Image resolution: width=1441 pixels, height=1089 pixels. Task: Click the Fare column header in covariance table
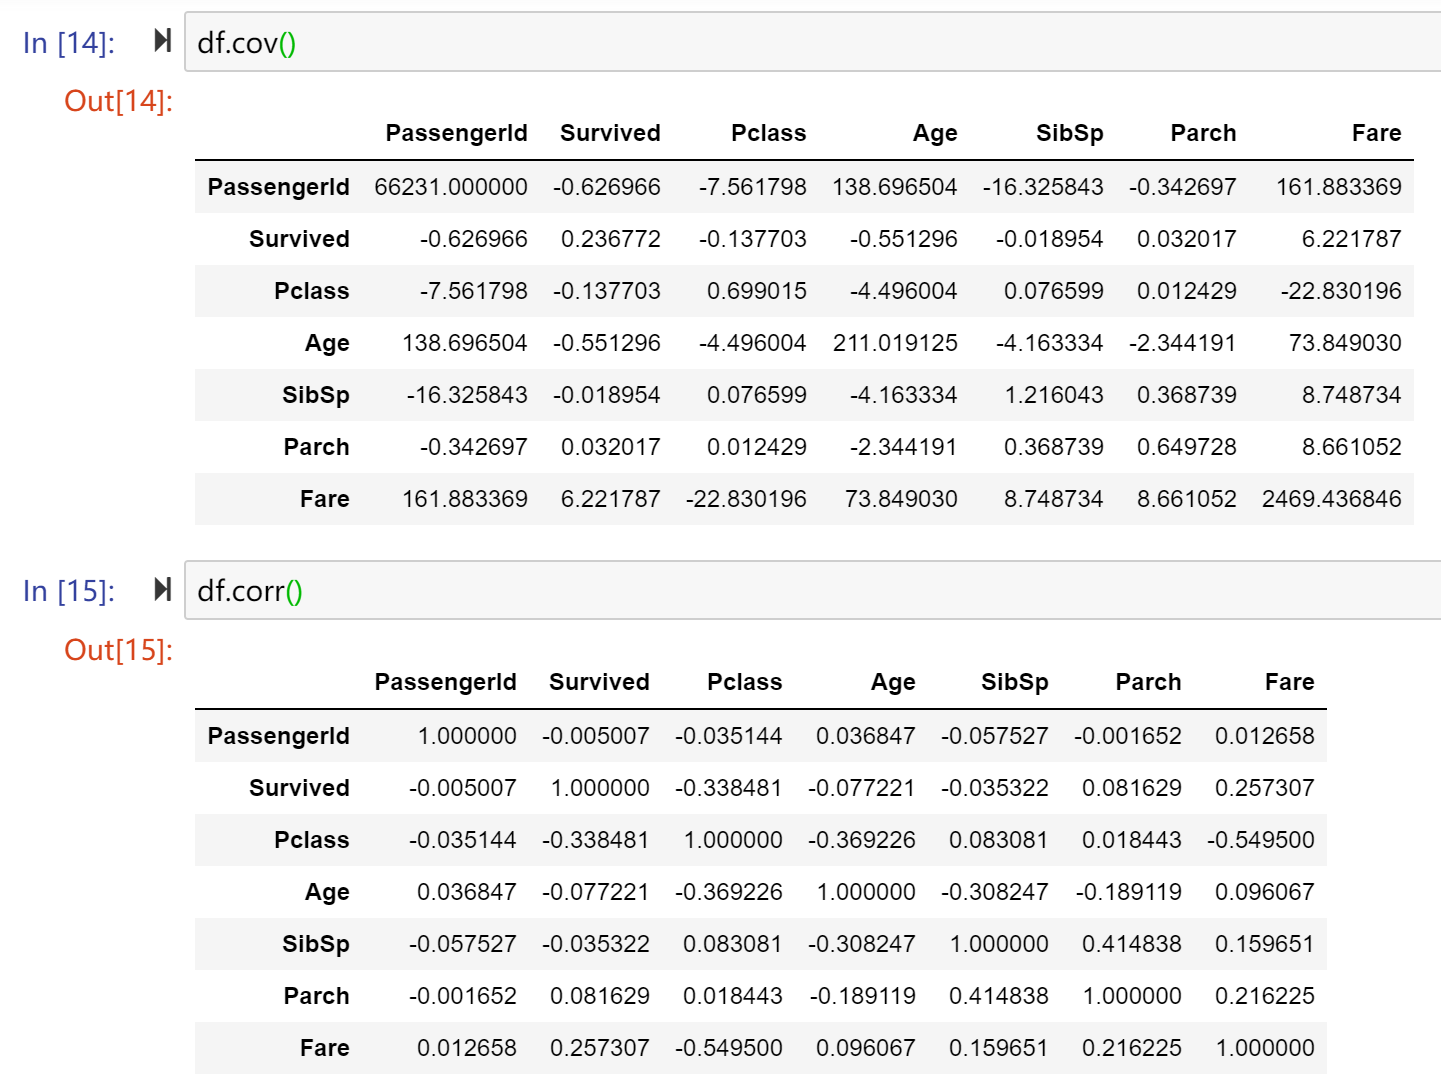[1376, 133]
